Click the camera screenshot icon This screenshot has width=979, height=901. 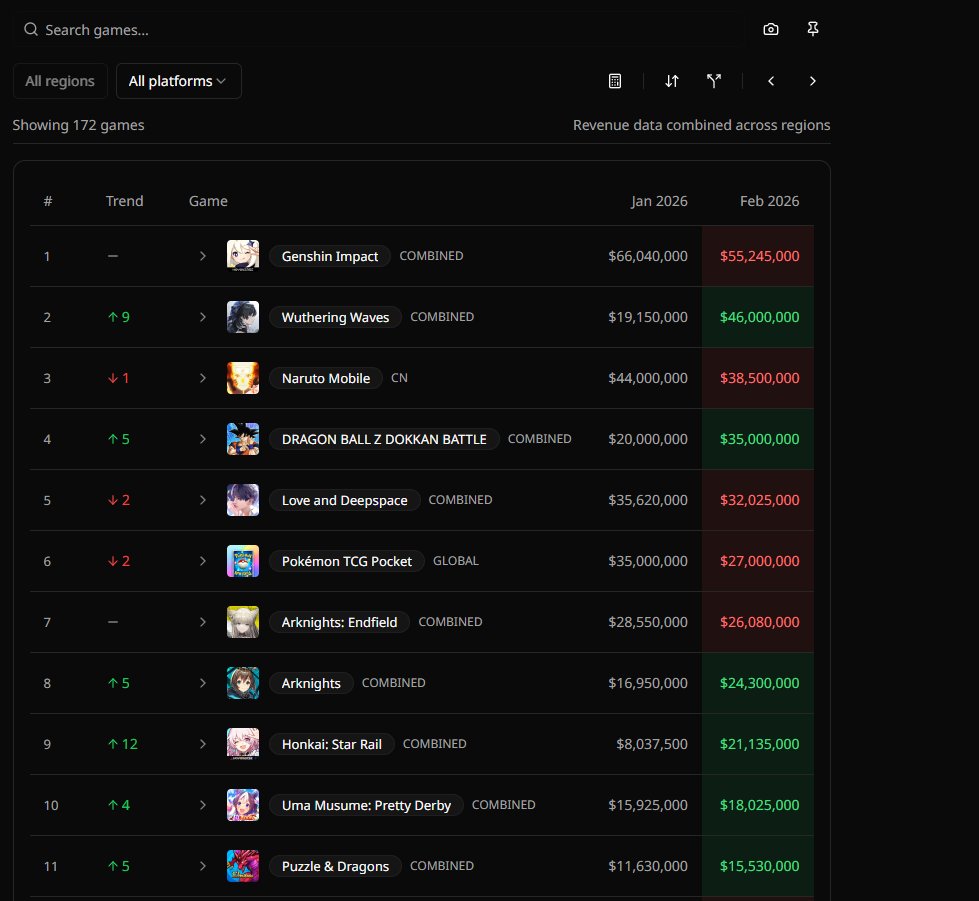click(x=770, y=29)
